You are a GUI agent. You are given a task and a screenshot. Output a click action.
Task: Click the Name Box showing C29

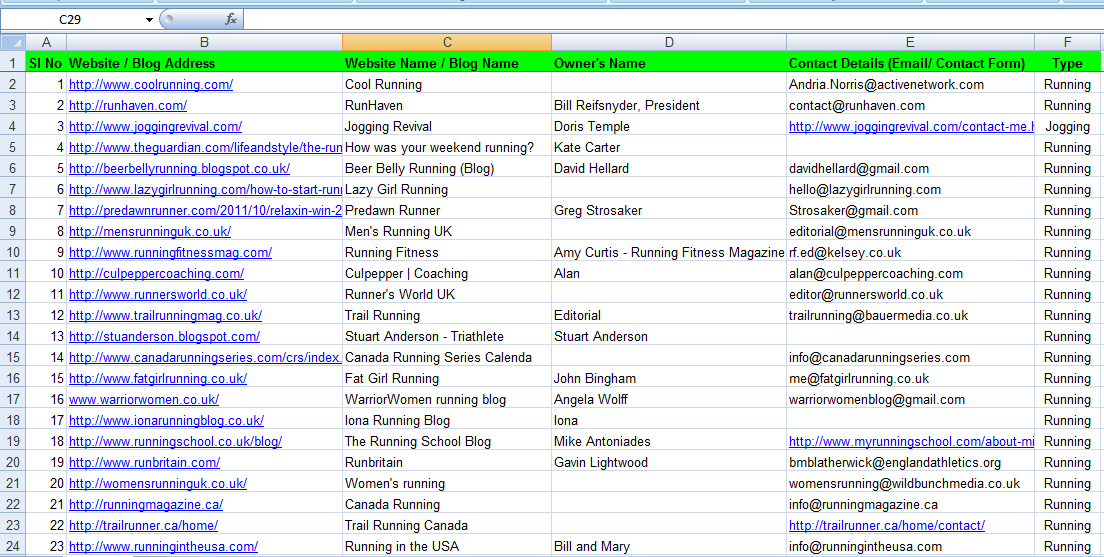(x=70, y=20)
